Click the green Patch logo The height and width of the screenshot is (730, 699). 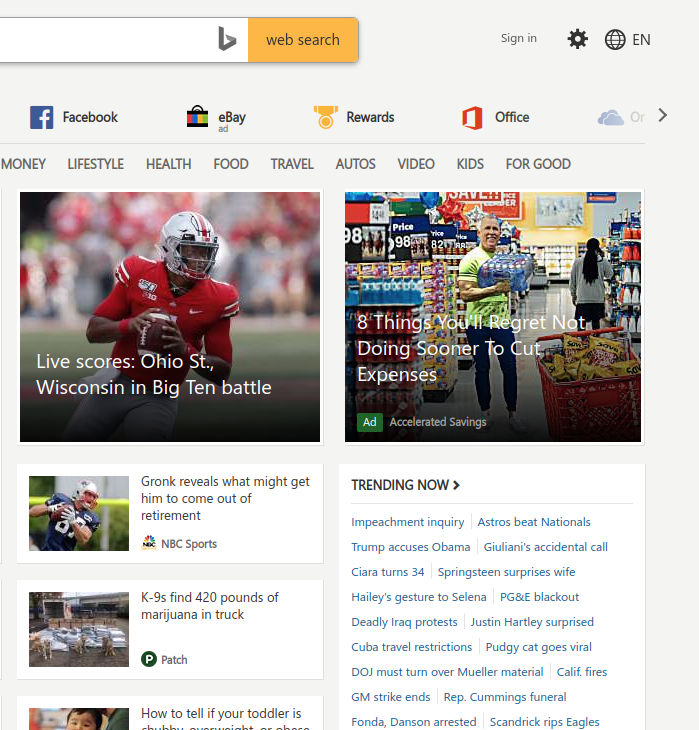(149, 659)
